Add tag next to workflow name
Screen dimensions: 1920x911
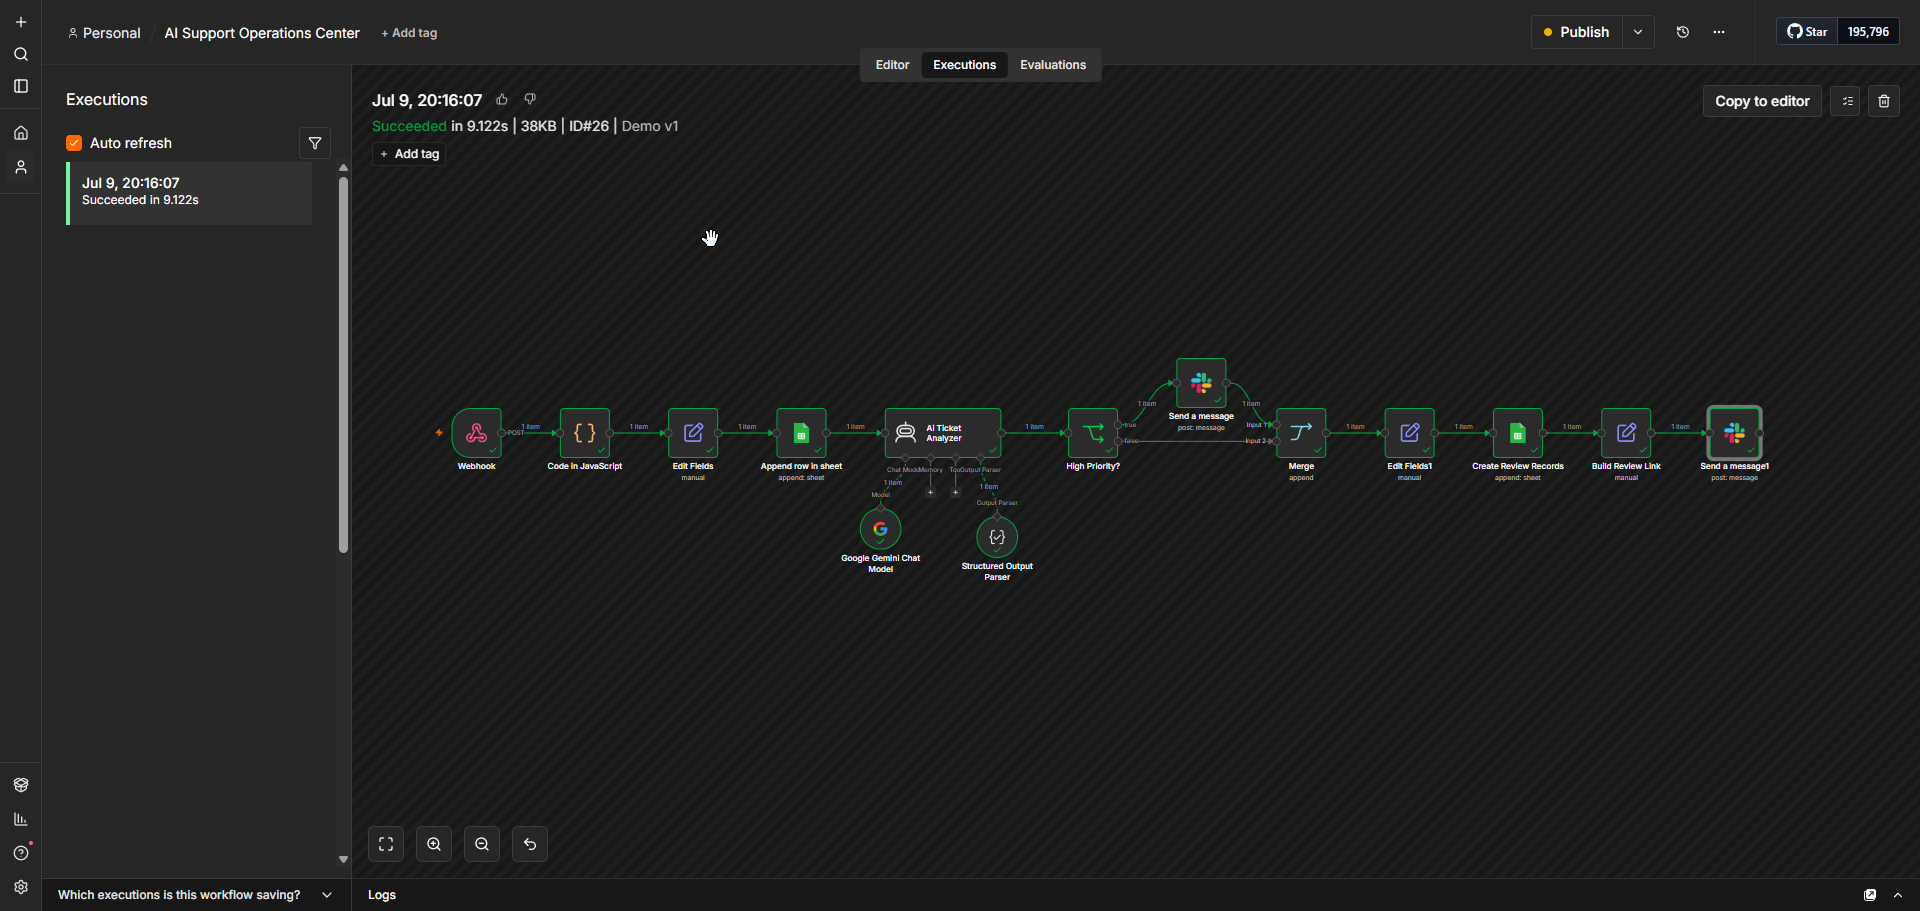point(409,33)
